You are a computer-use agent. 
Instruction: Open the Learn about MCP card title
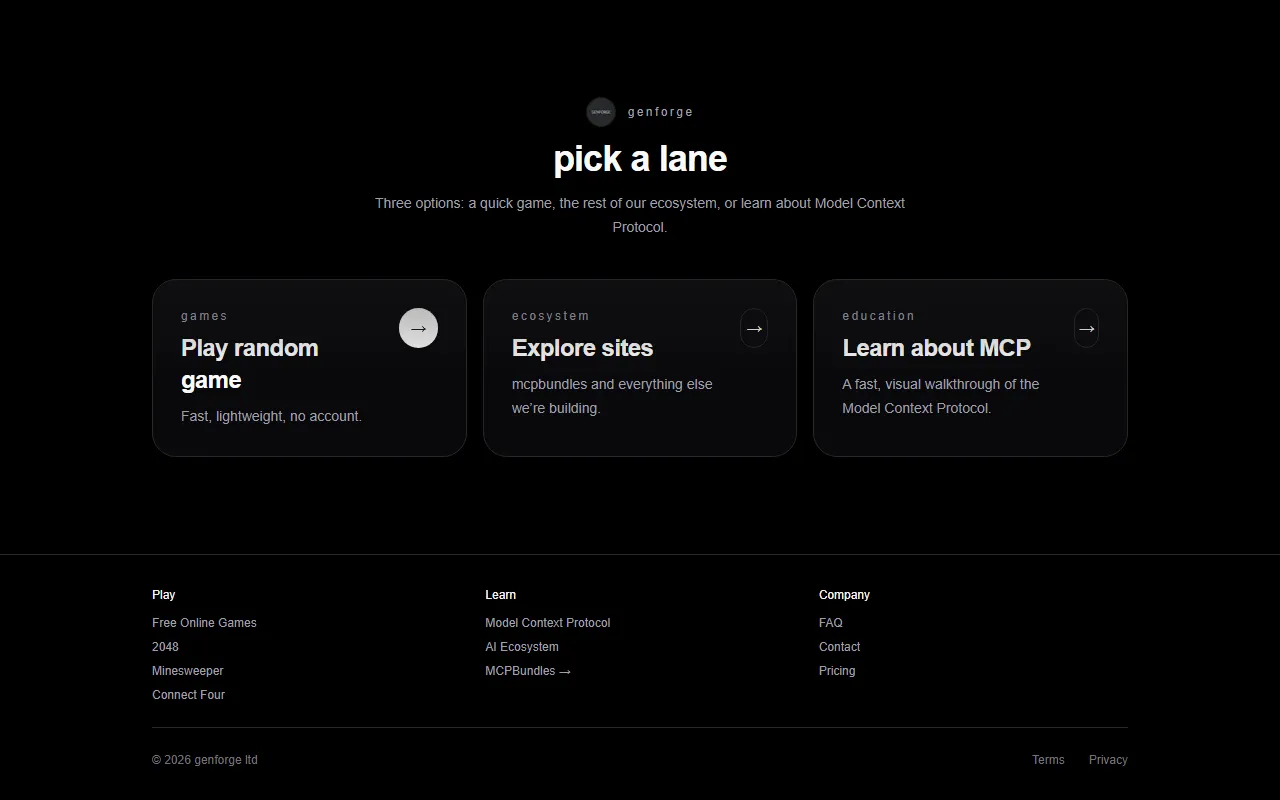tap(936, 348)
